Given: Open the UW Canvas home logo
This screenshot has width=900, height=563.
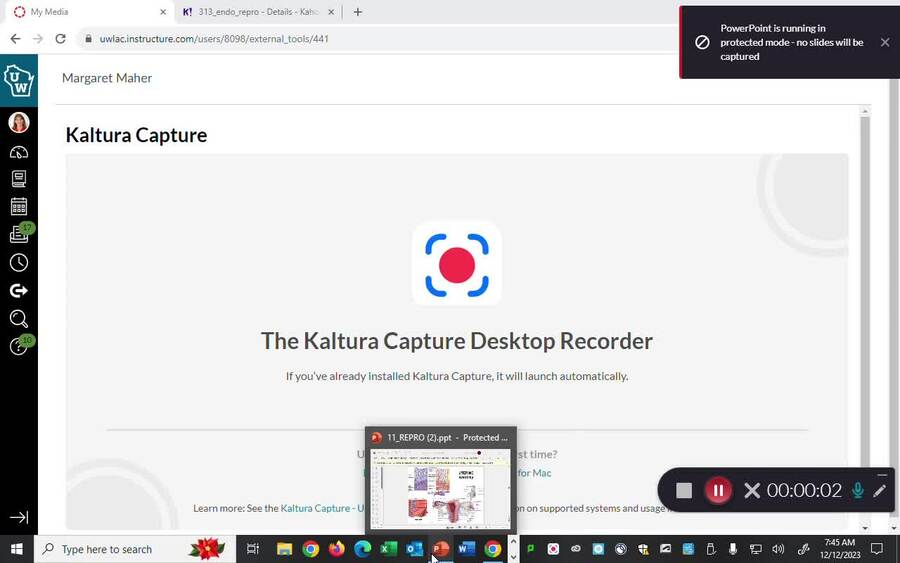Looking at the screenshot, I should pyautogui.click(x=19, y=80).
